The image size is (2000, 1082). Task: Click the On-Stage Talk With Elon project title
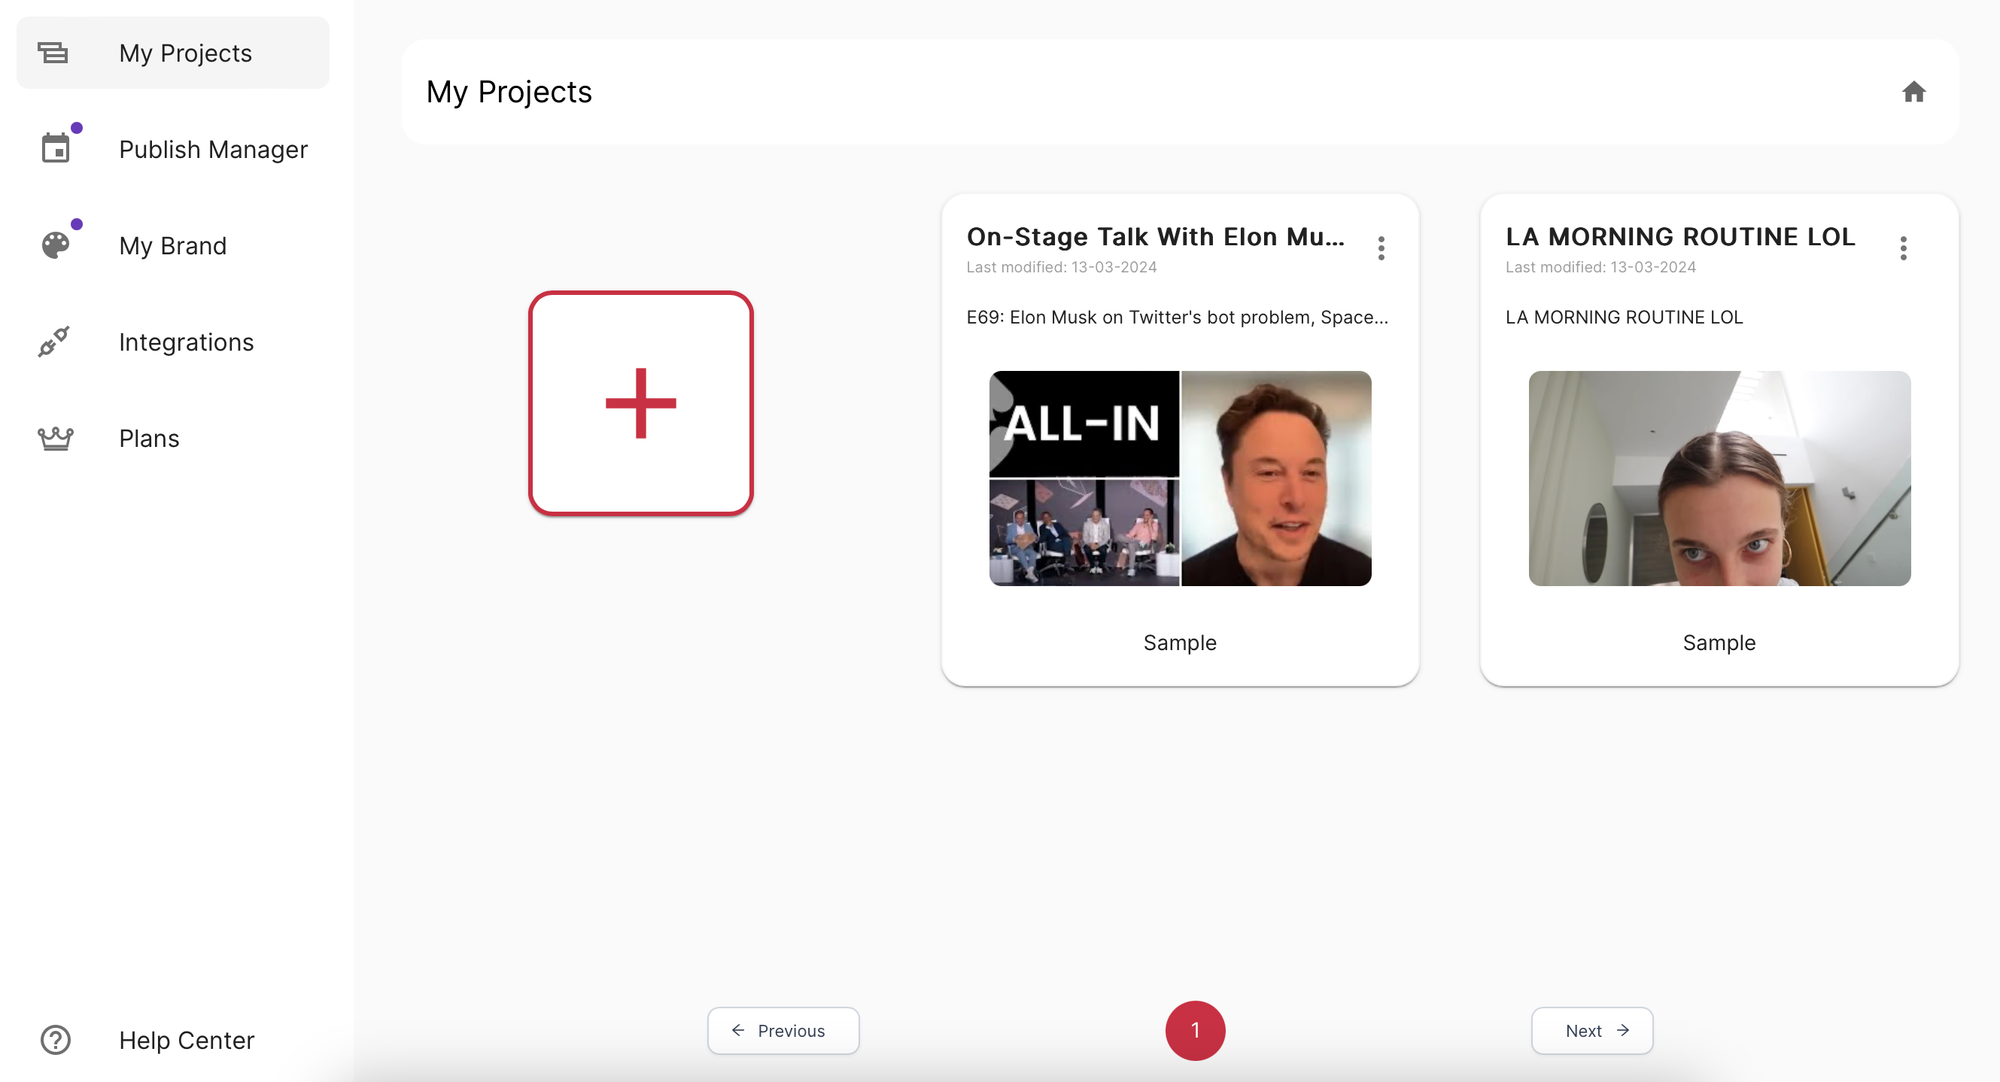(x=1155, y=237)
